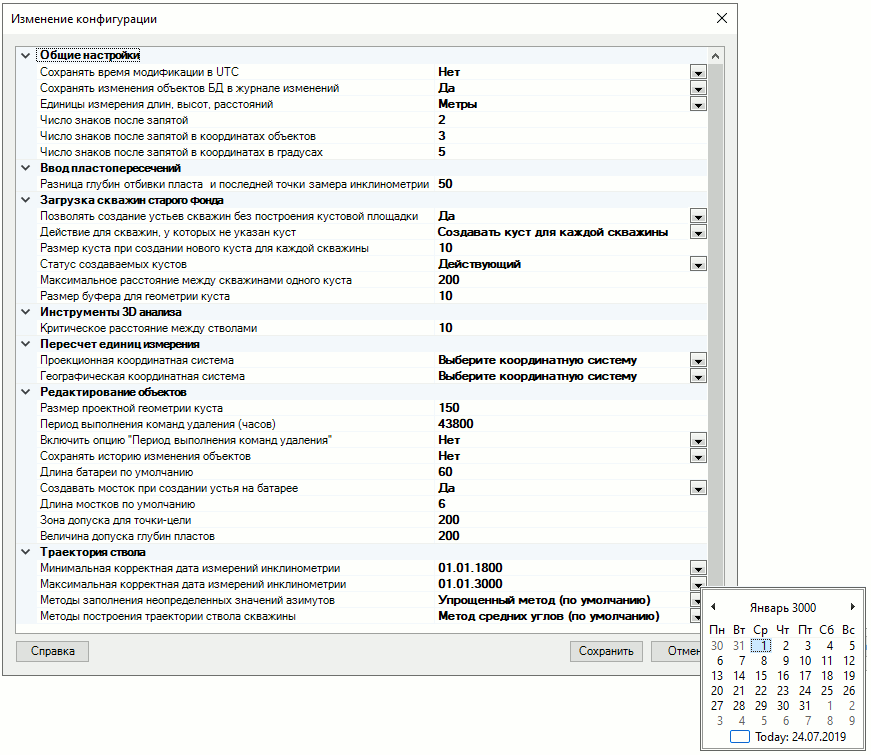Collapse Загрузка скважин старого фонда section
Image resolution: width=871 pixels, height=755 pixels.
click(26, 200)
